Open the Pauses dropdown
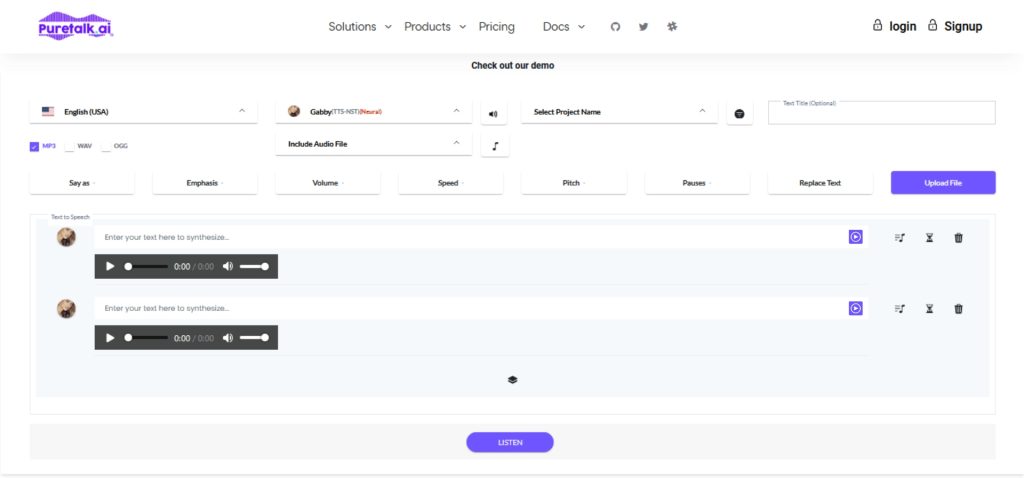This screenshot has height=478, width=1024. (x=697, y=183)
